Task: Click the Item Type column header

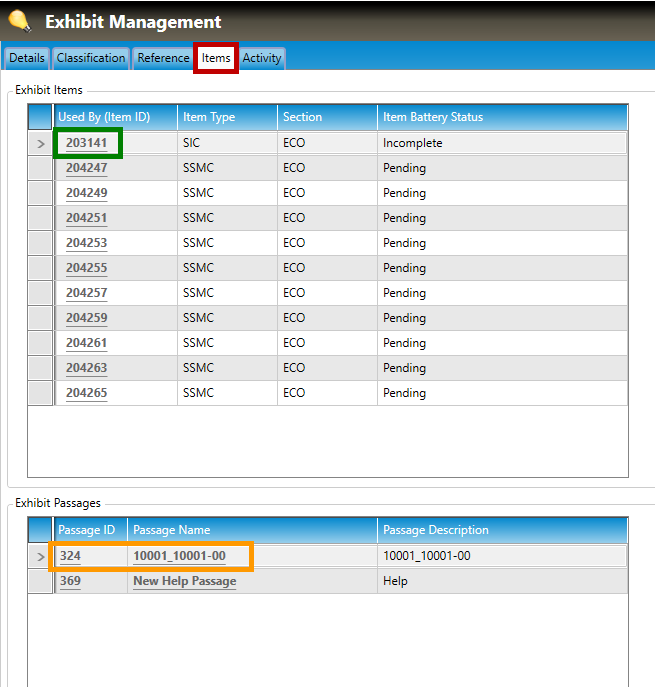Action: [x=209, y=117]
